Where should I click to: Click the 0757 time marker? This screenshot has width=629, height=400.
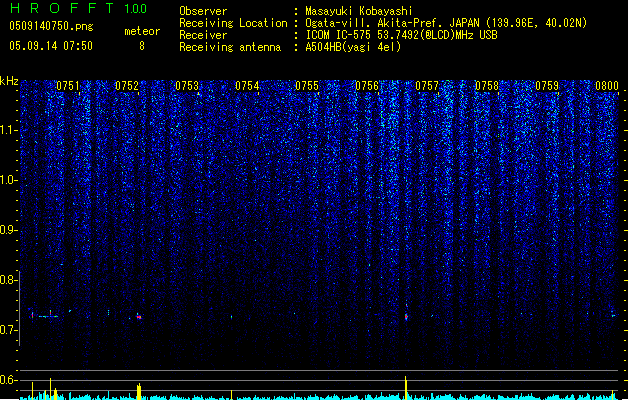(x=427, y=86)
